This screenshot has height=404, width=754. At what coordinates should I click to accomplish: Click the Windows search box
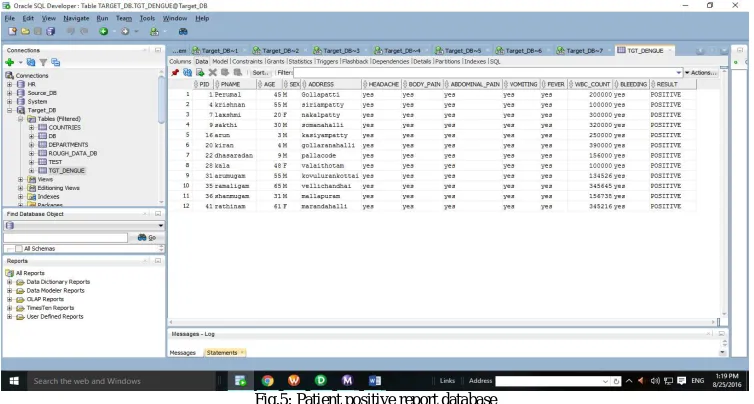tap(121, 381)
